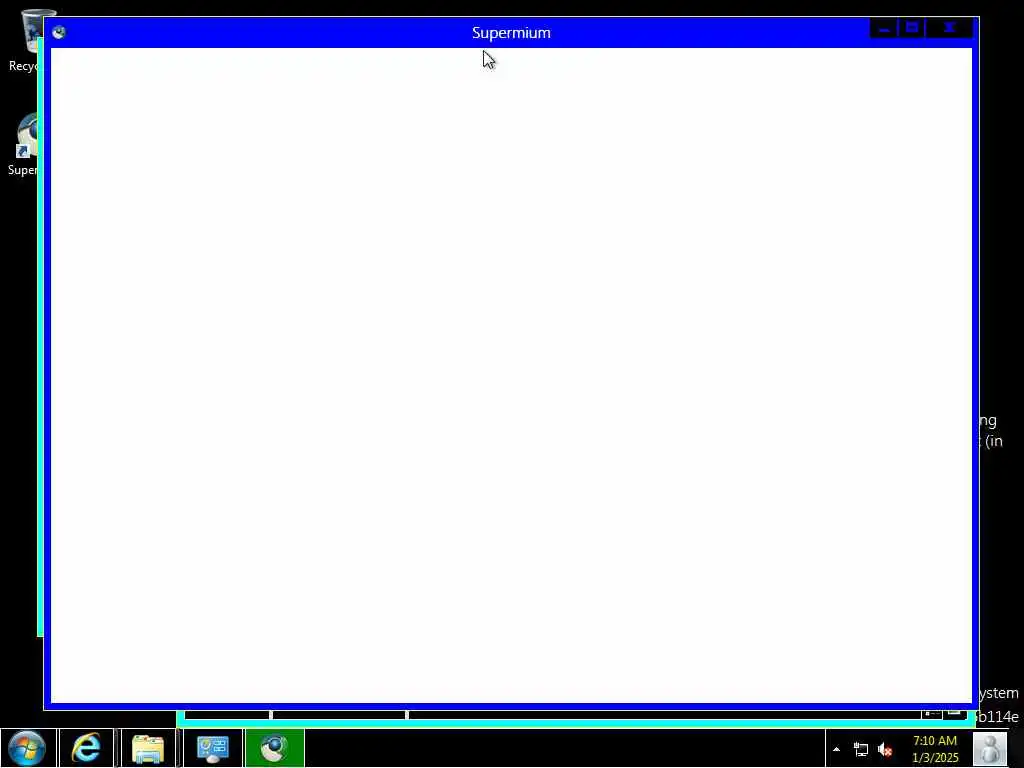Screen dimensions: 1024x768
Task: Maximize the Supermium window
Action: (x=912, y=28)
